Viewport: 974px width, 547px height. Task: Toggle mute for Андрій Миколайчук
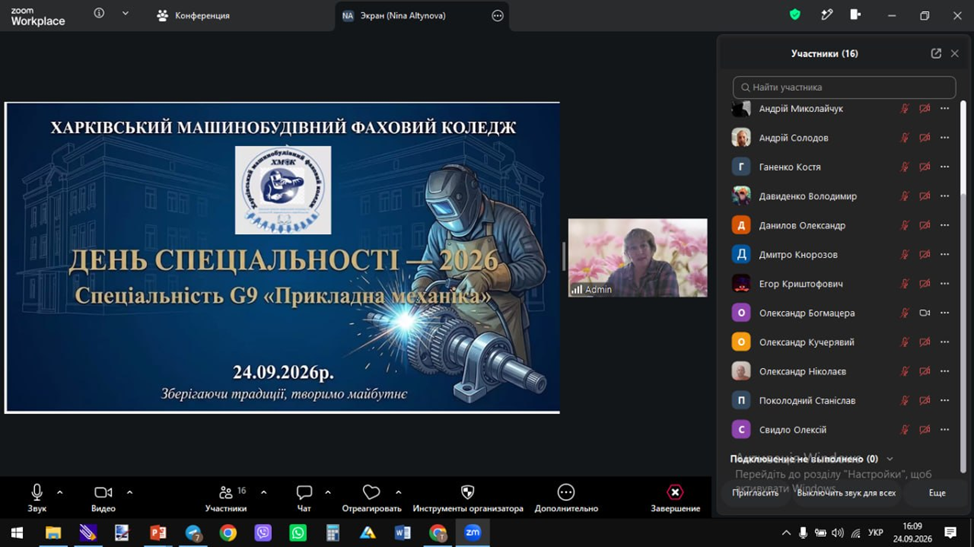click(904, 109)
